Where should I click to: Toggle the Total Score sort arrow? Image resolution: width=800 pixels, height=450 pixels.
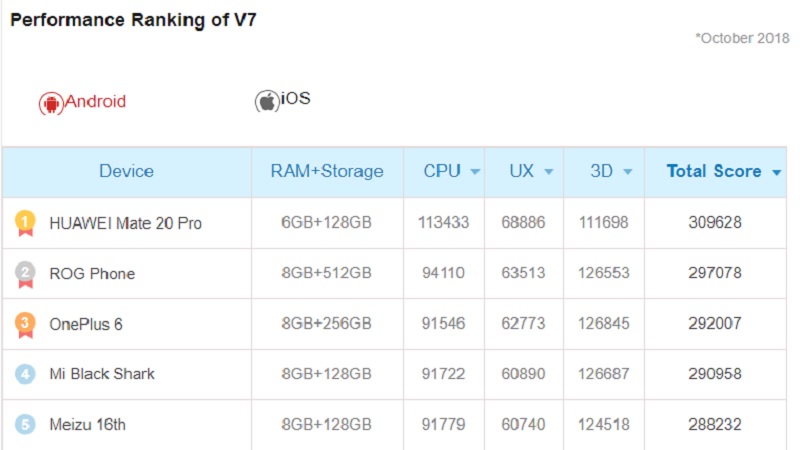click(x=777, y=172)
